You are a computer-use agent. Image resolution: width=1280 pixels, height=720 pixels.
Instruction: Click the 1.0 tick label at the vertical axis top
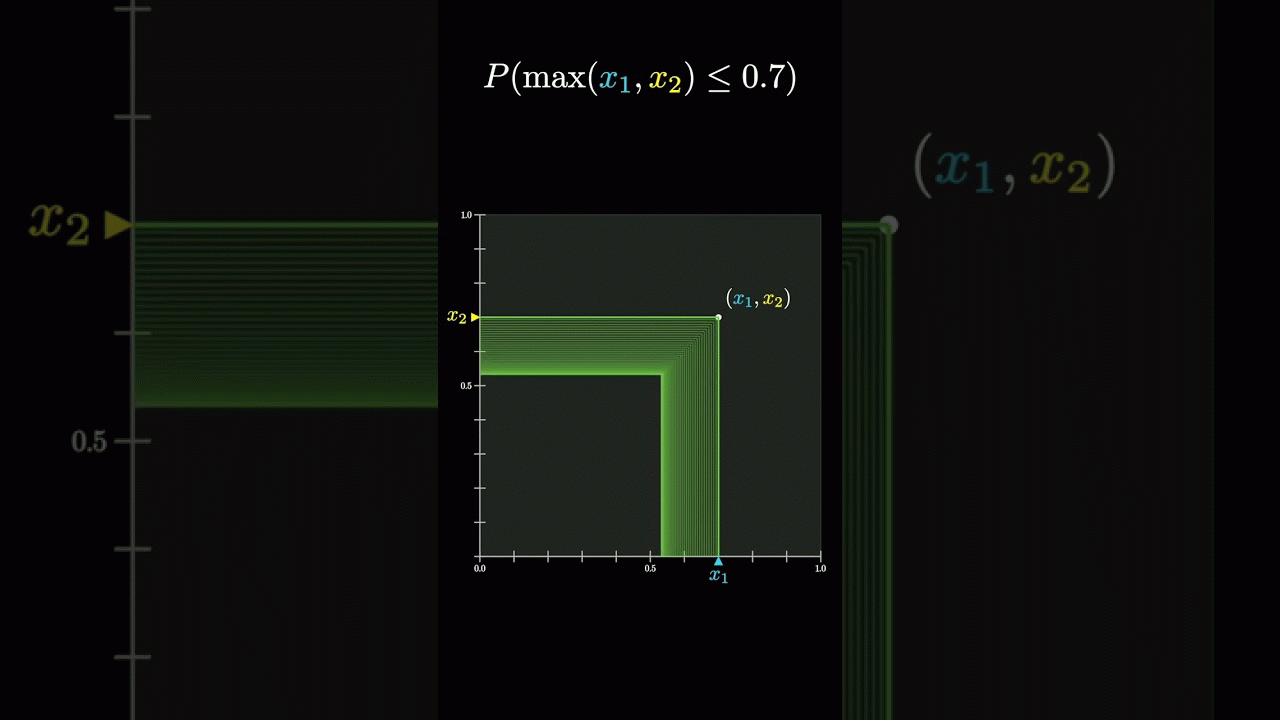466,215
